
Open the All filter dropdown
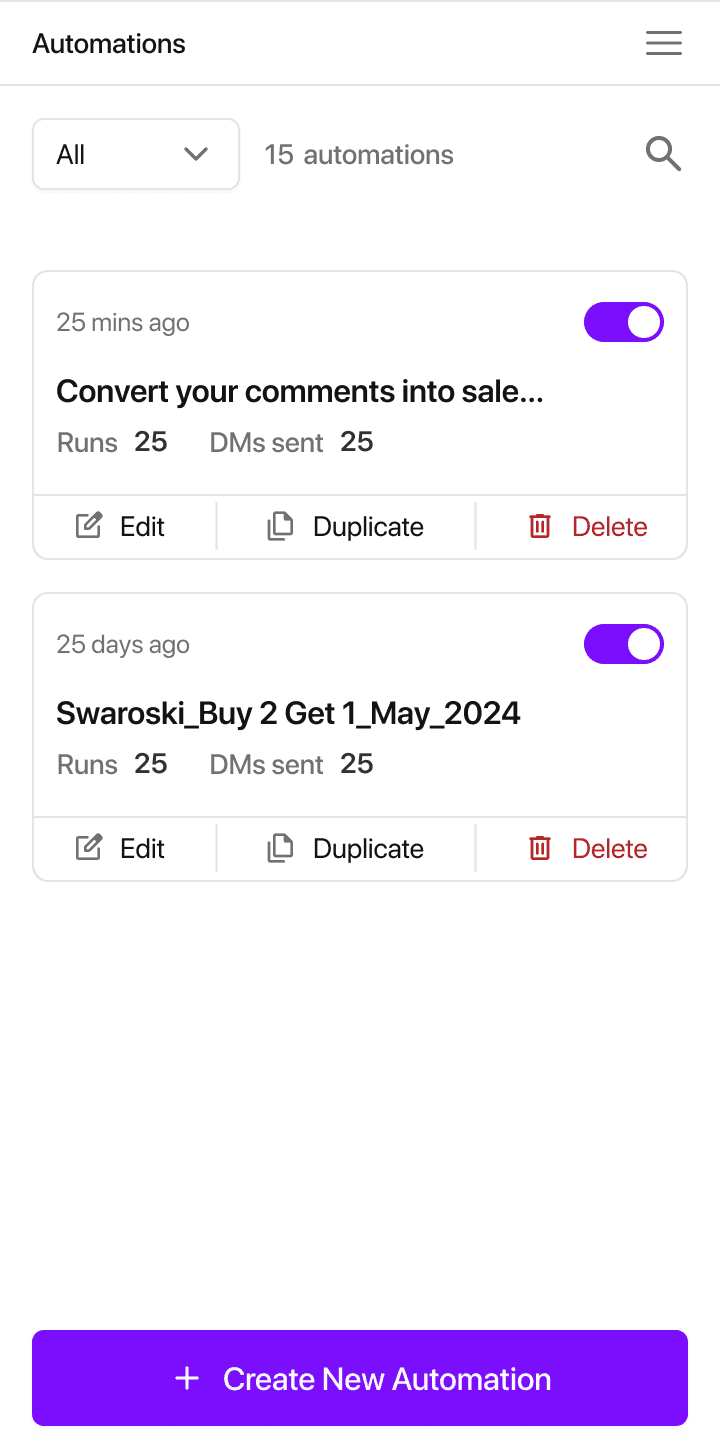(x=136, y=154)
